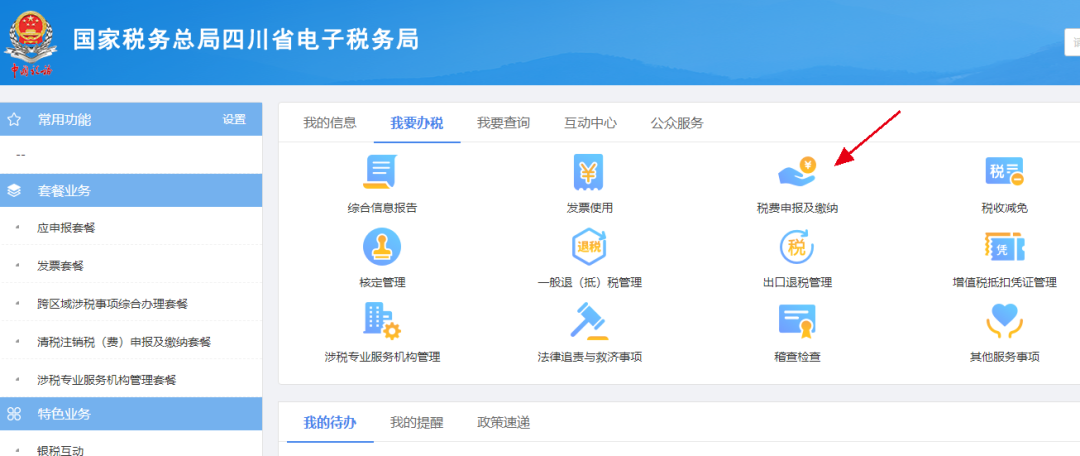Switch to 我要查询 tab
Screen dimensions: 1080x456
pyautogui.click(x=503, y=123)
